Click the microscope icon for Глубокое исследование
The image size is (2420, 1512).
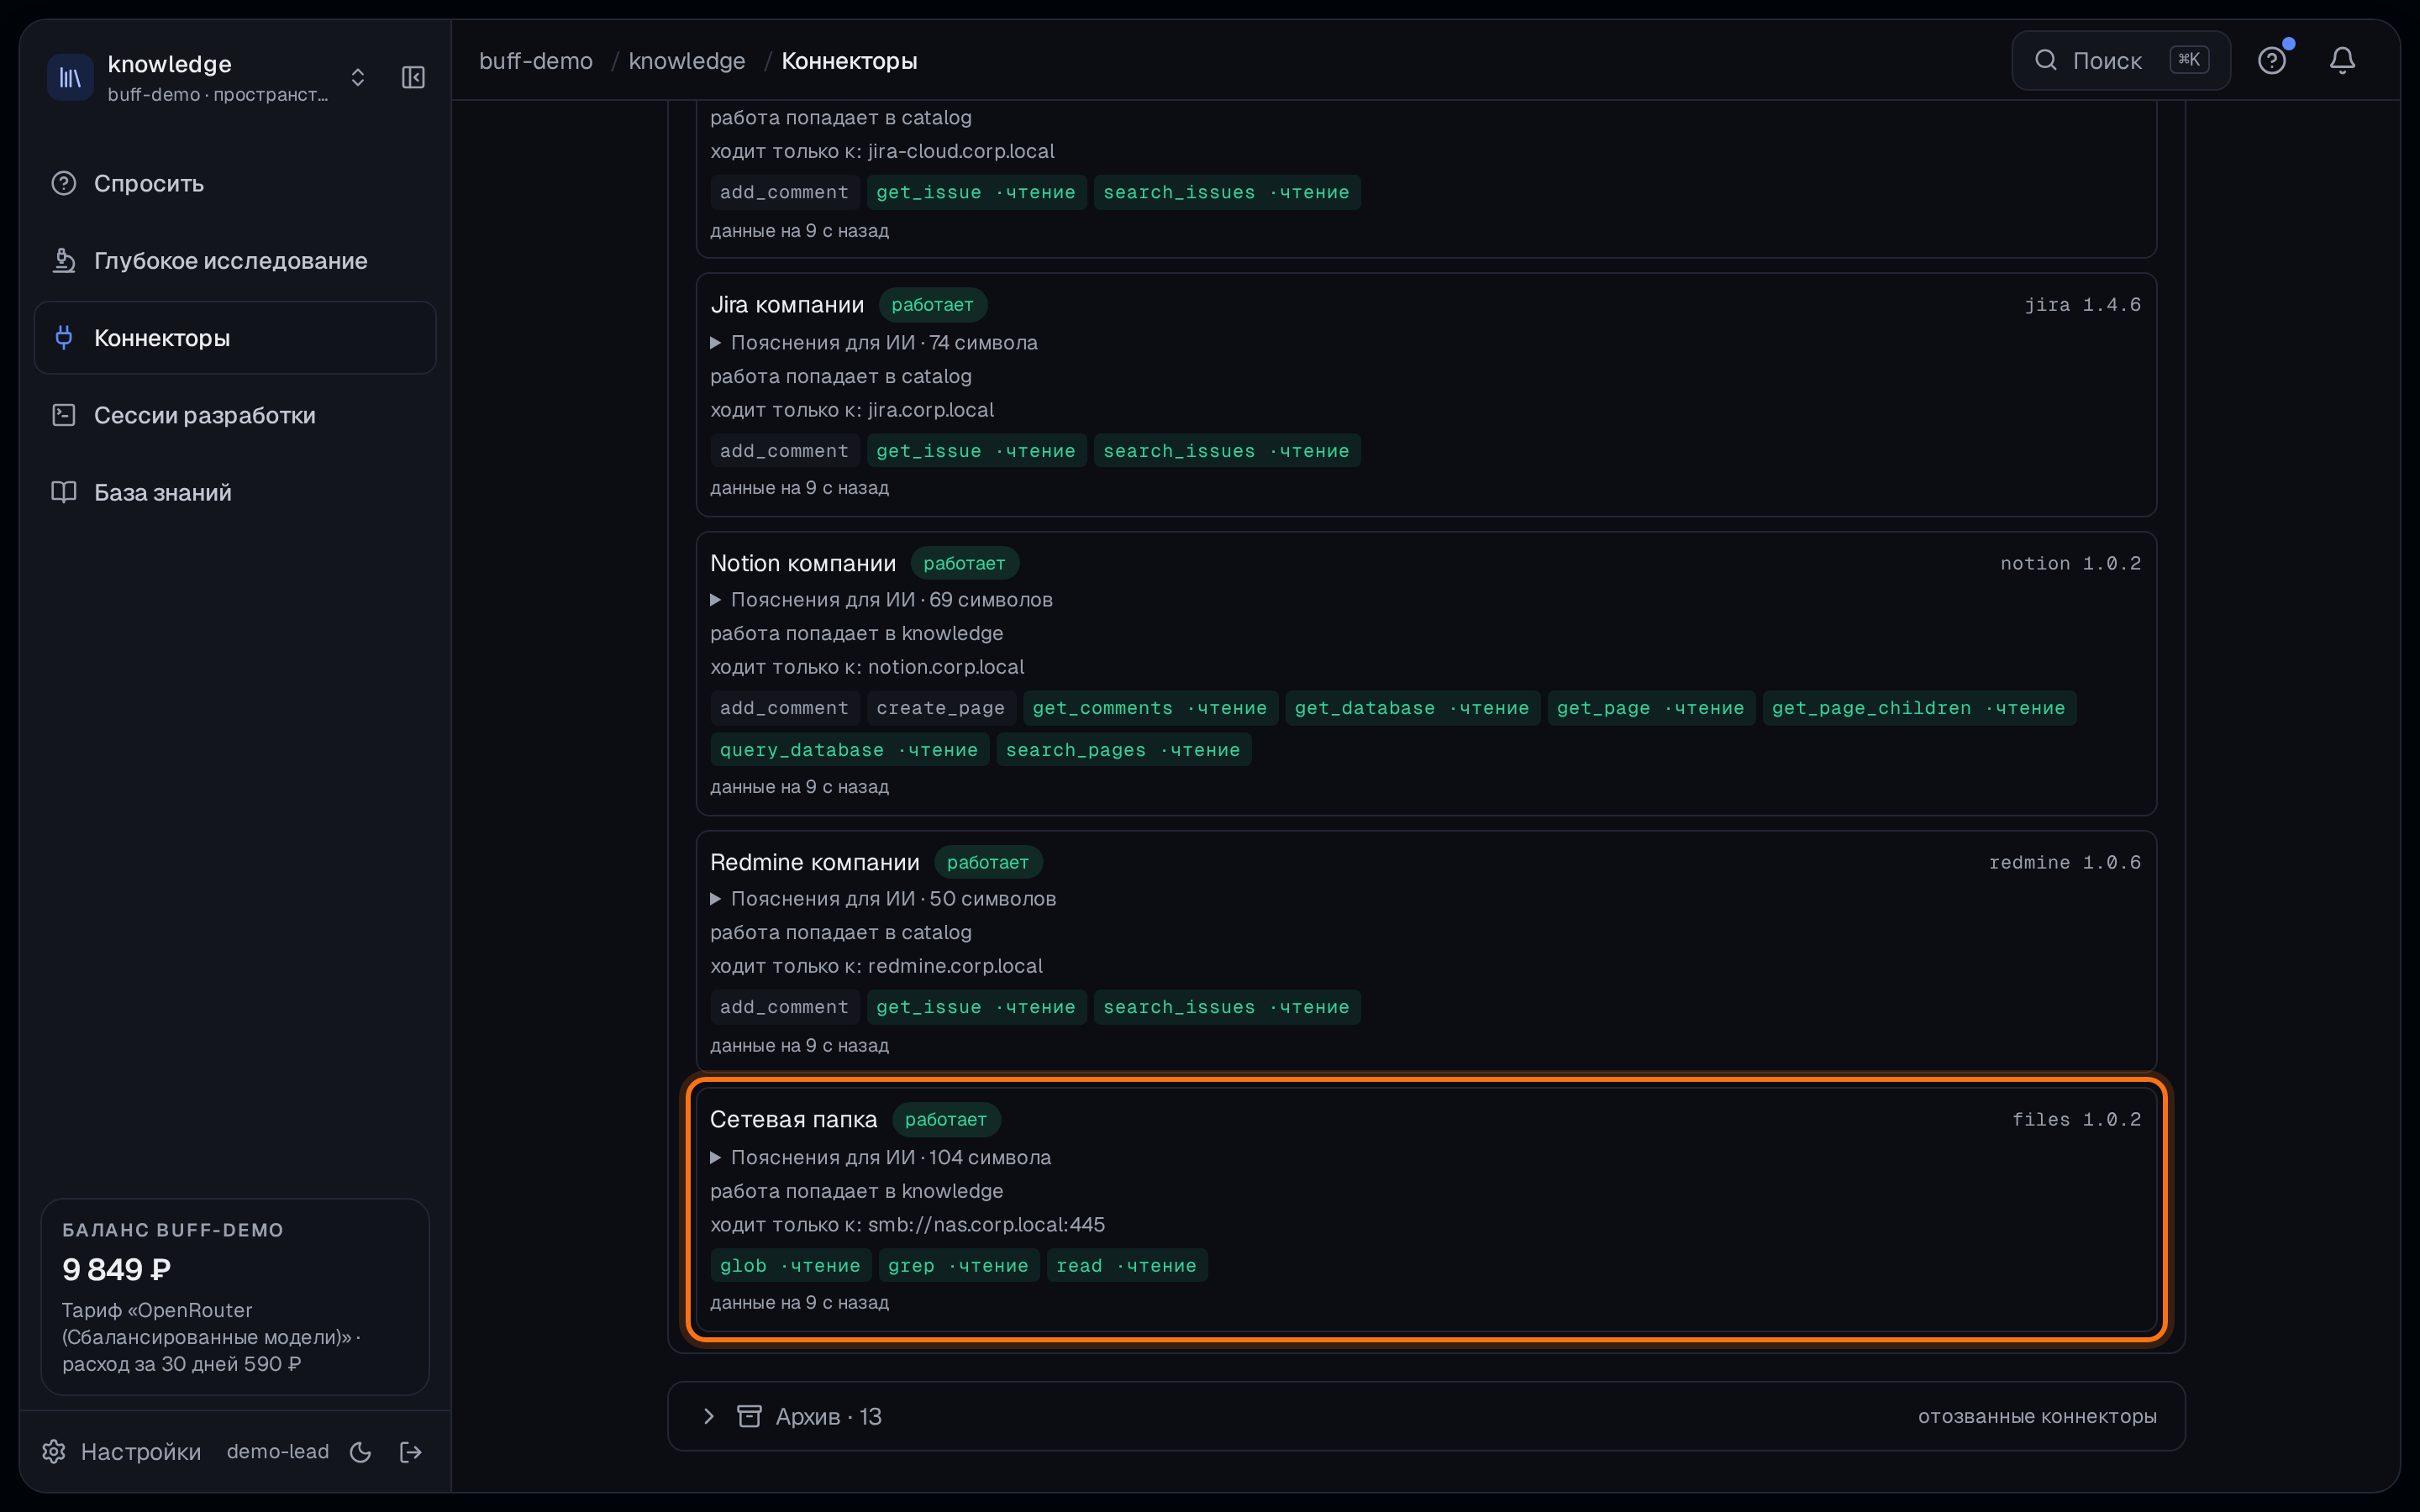64,260
